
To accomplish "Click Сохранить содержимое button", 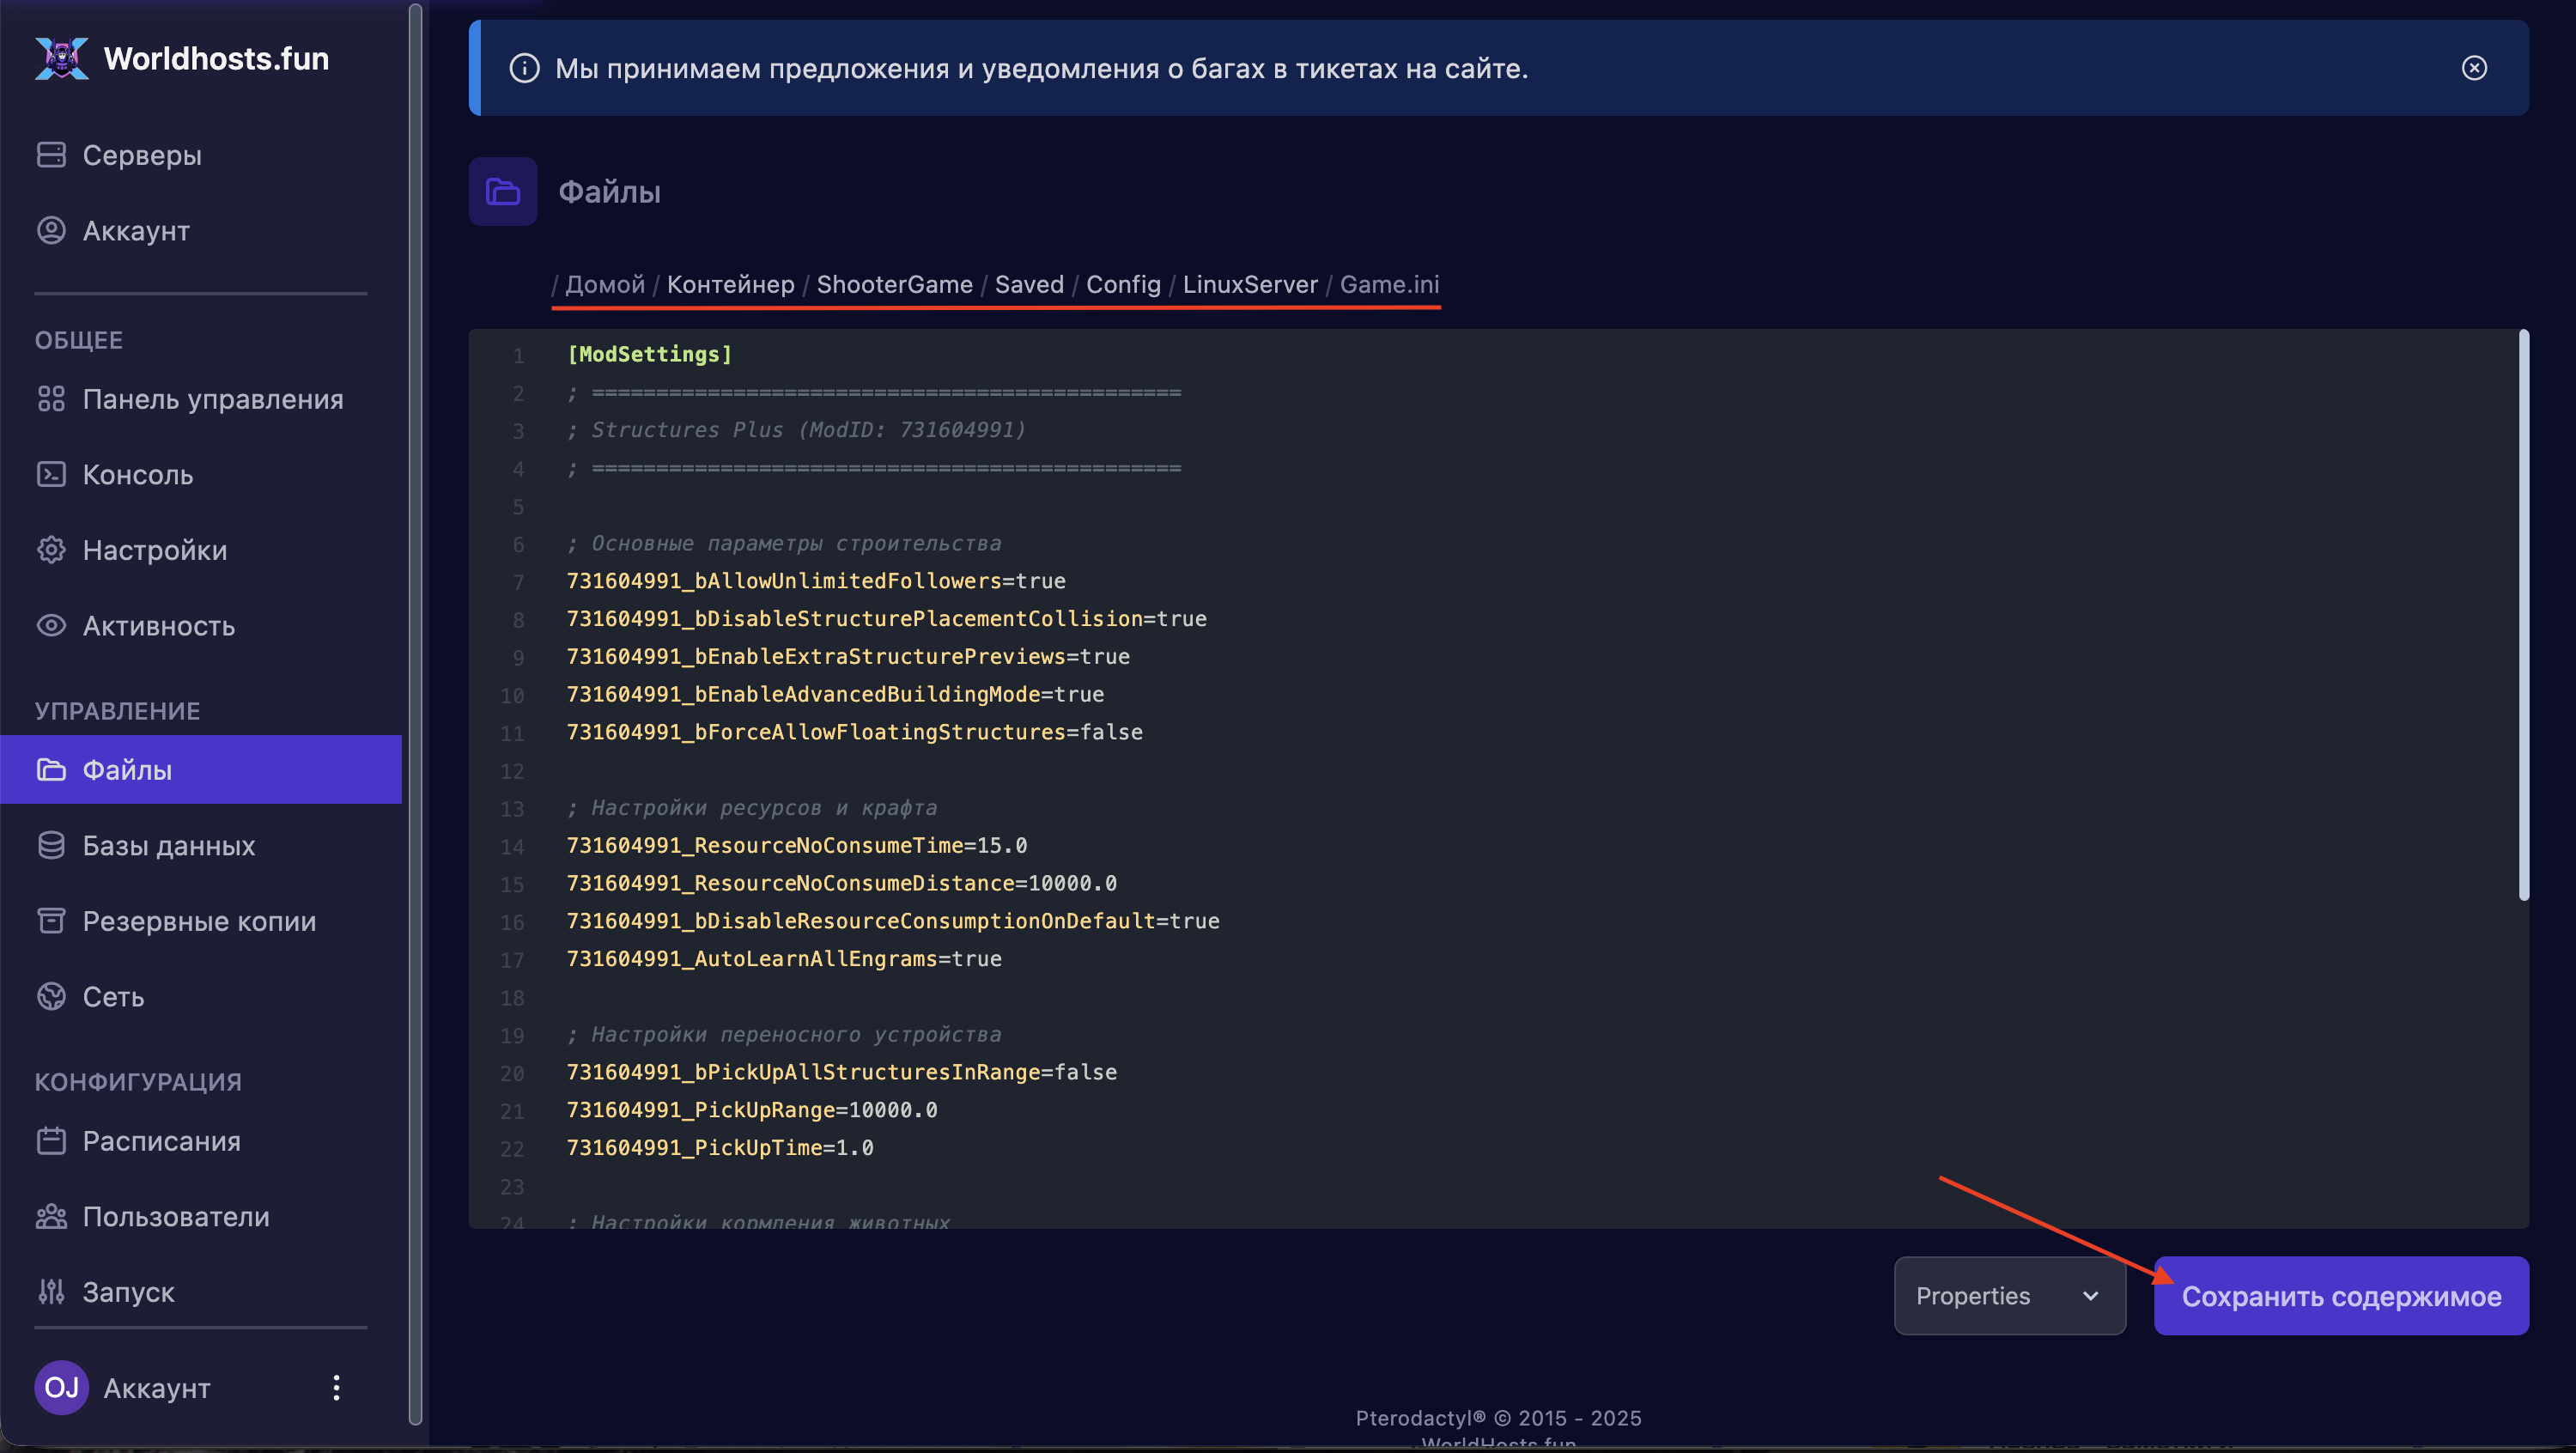I will 2340,1295.
